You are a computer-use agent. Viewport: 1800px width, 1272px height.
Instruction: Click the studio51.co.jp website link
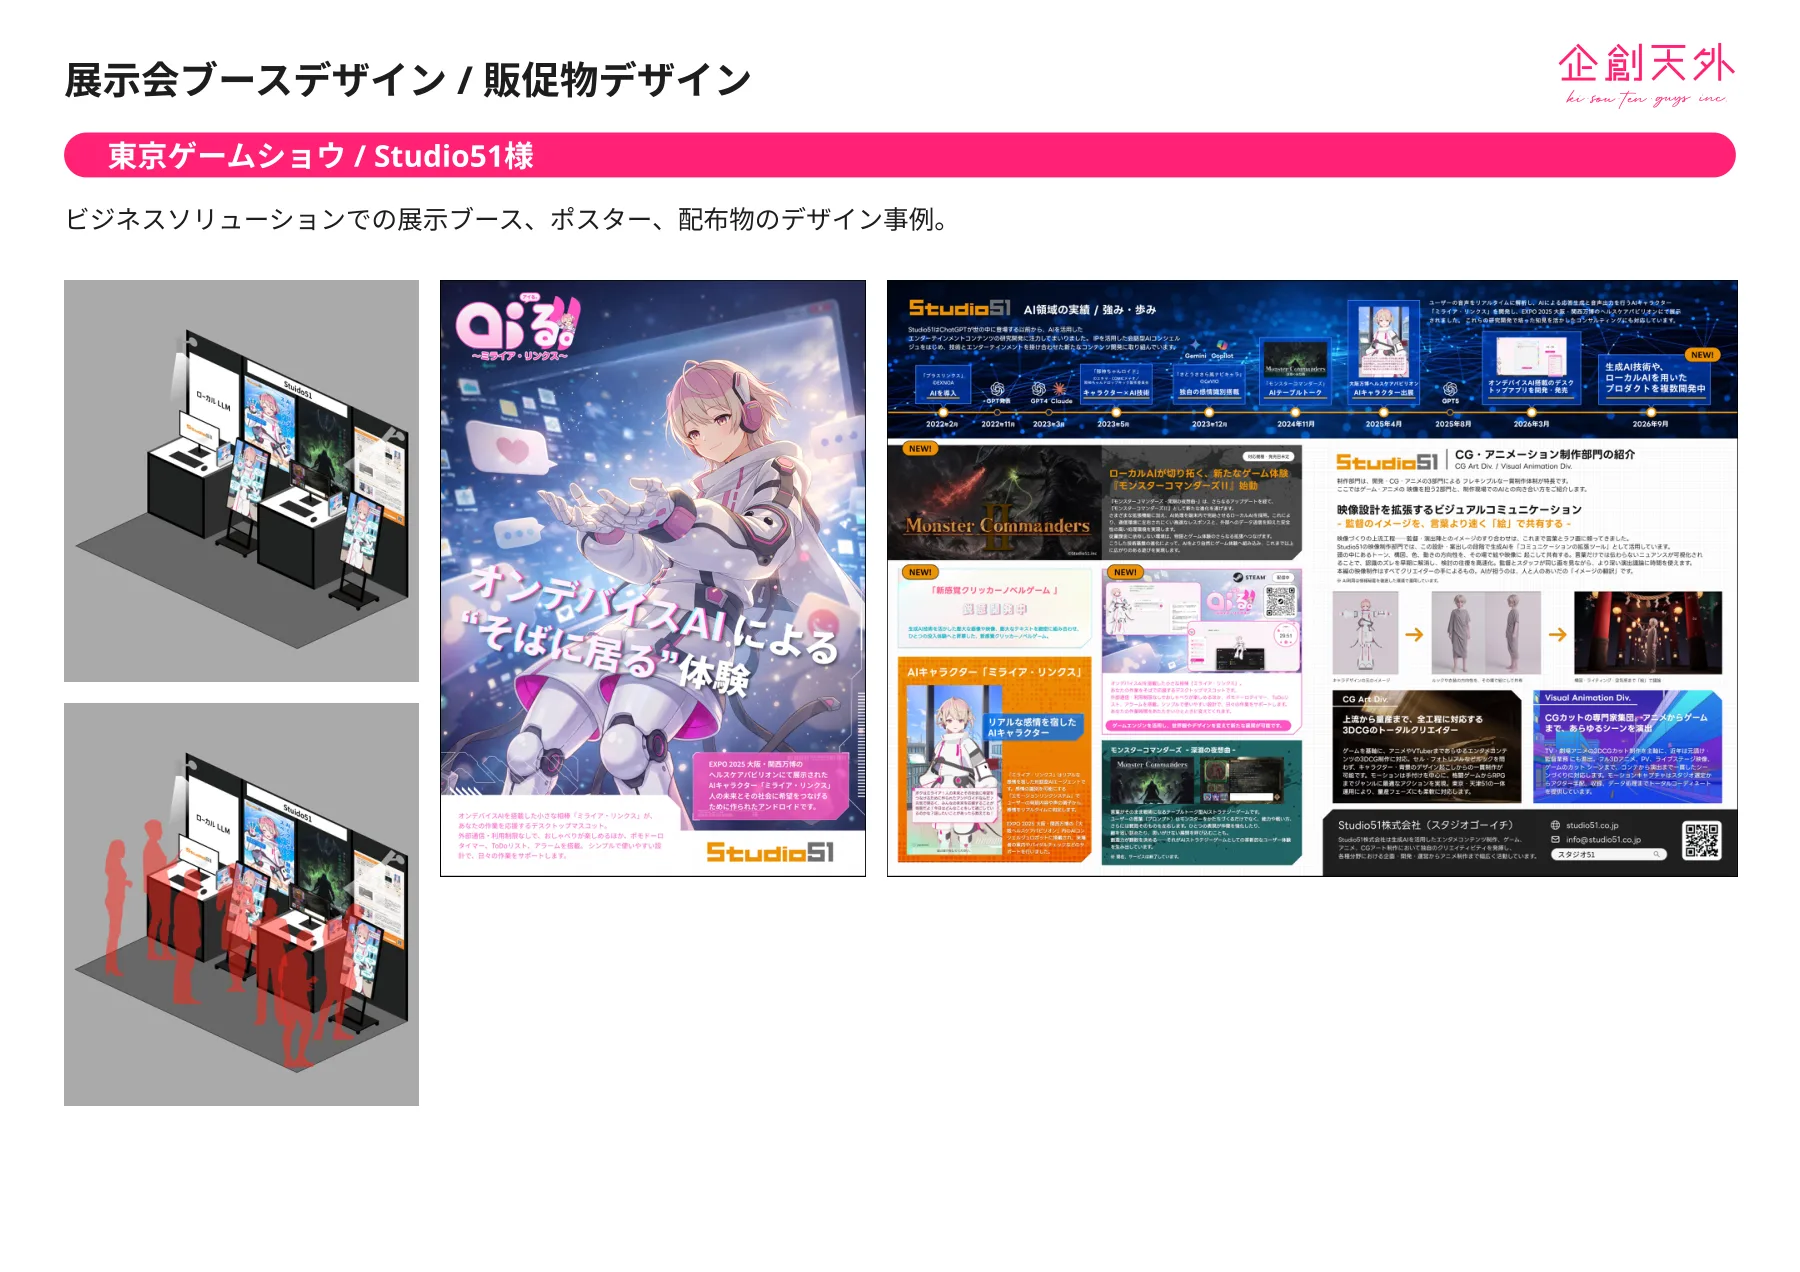click(x=1592, y=825)
